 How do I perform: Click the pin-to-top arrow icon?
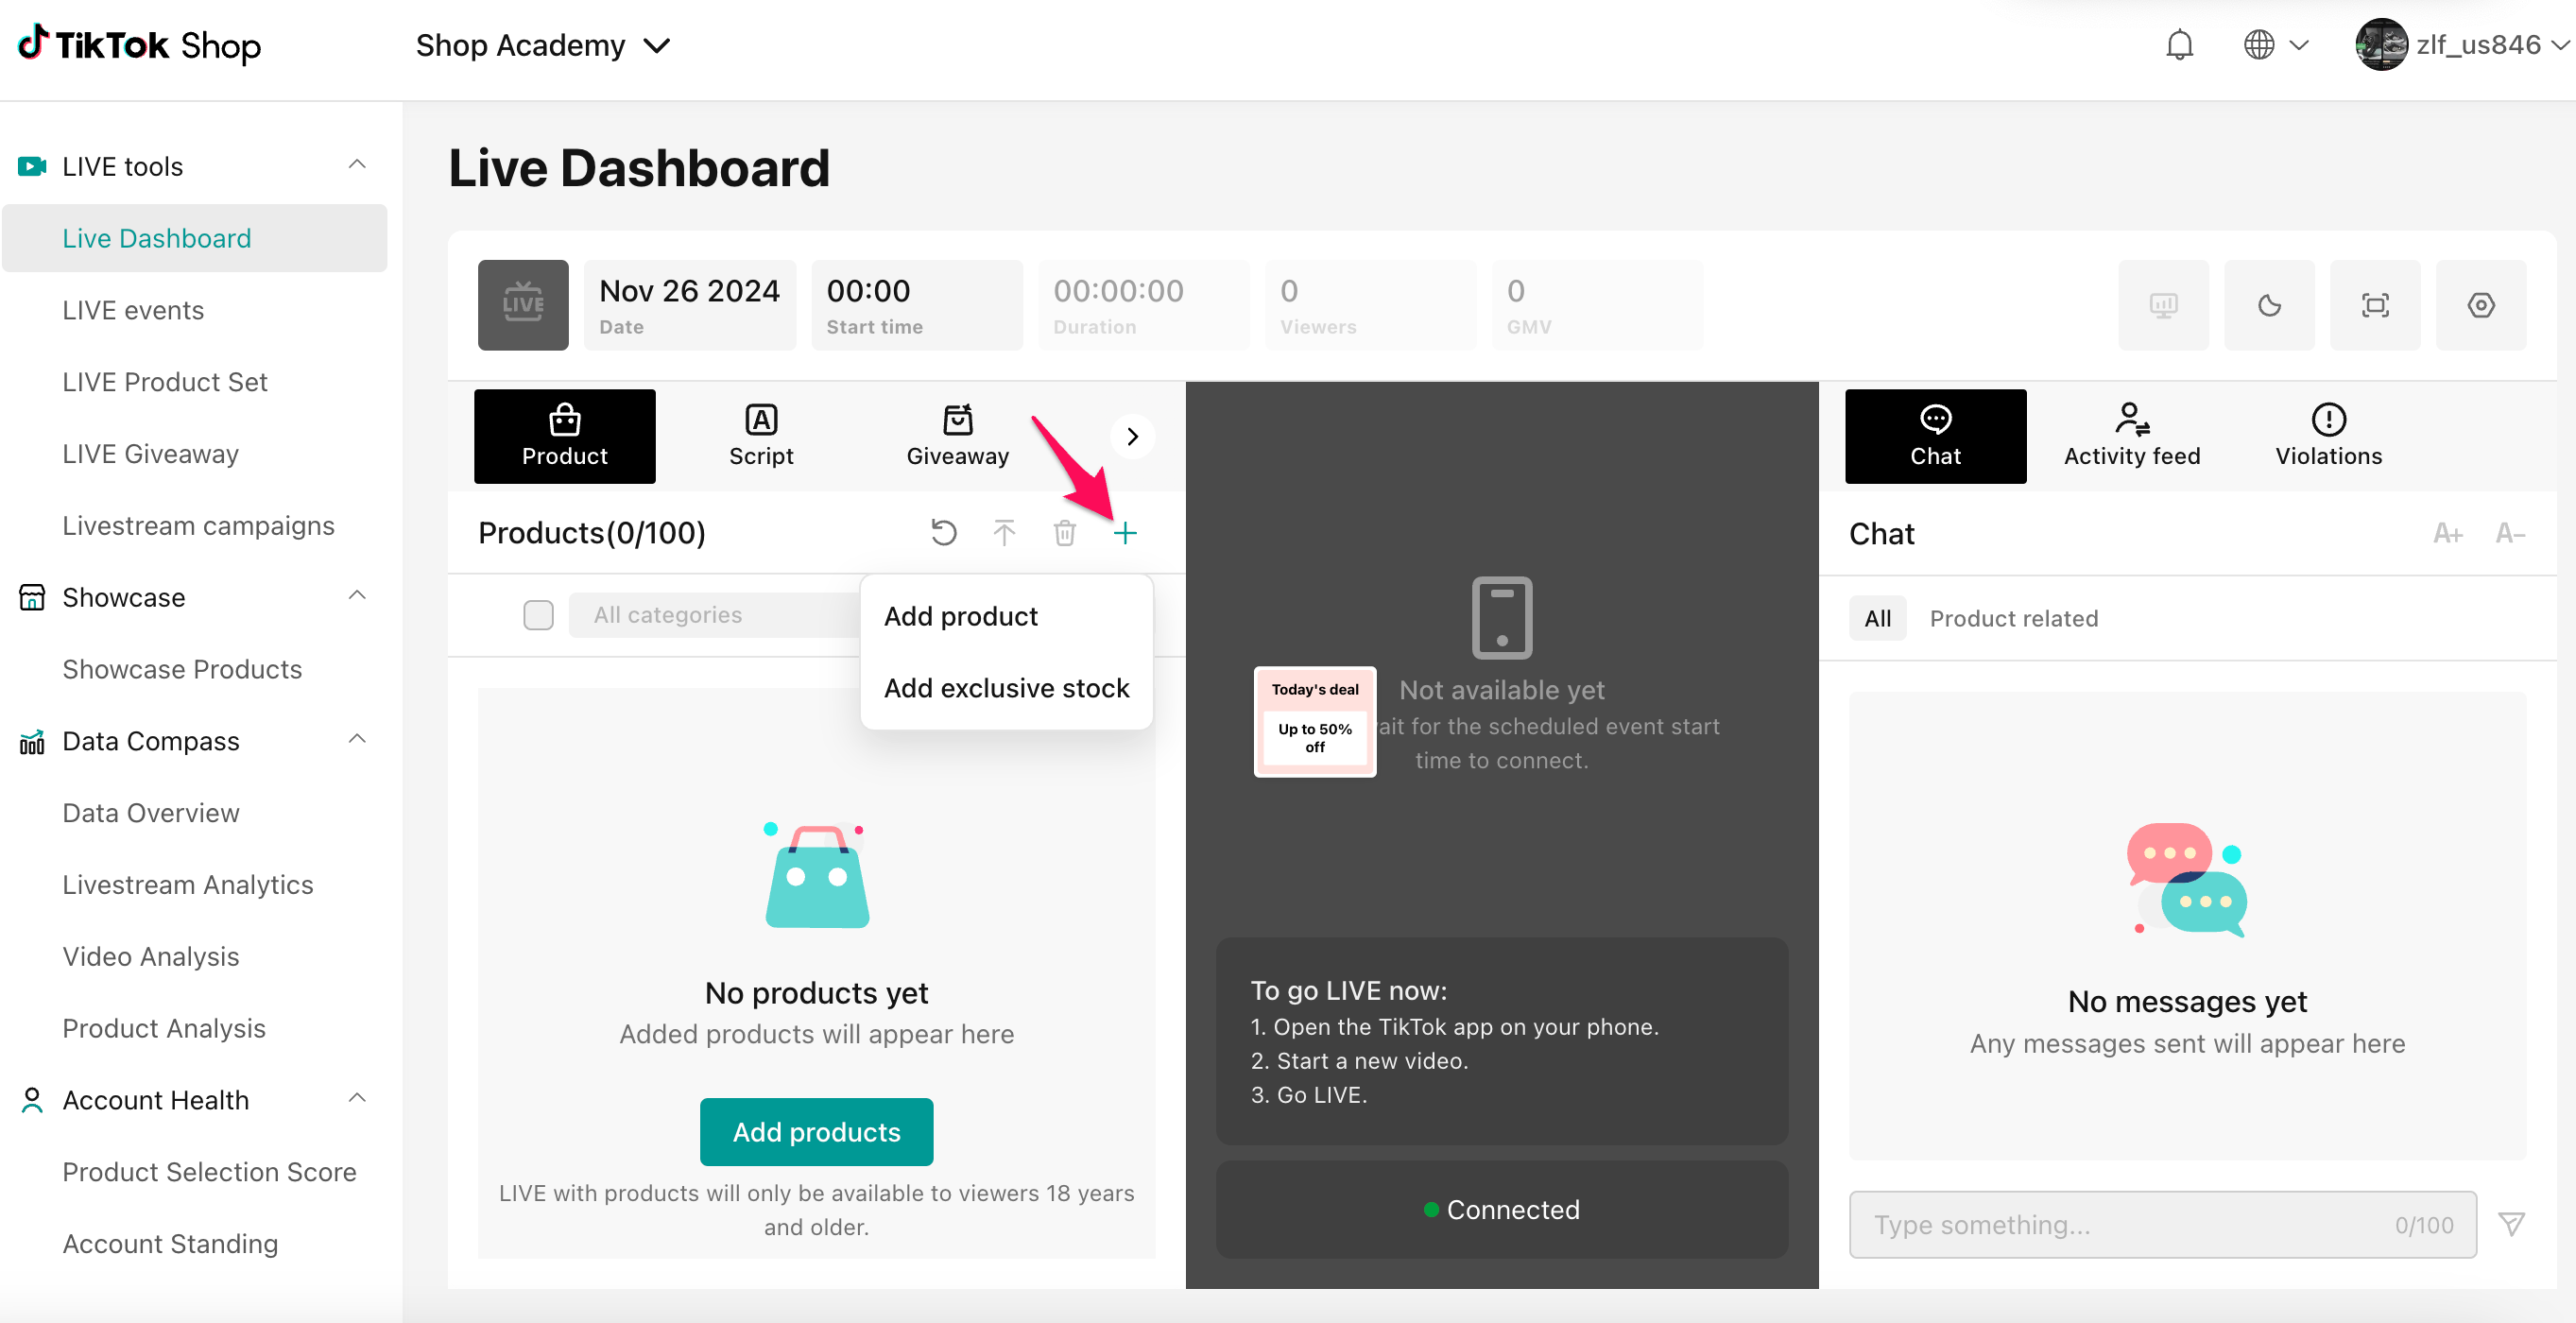pyautogui.click(x=1004, y=533)
